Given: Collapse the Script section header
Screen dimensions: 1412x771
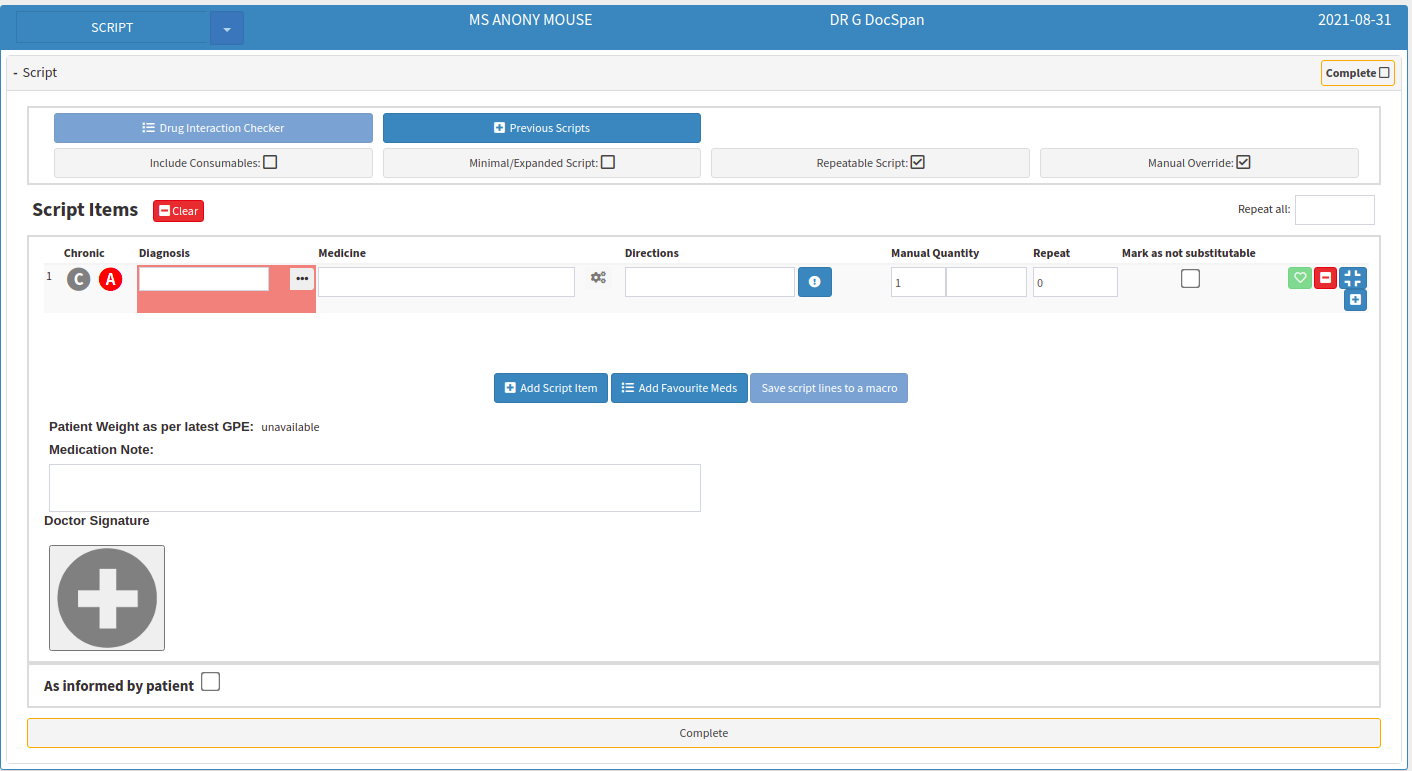Looking at the screenshot, I should tap(35, 73).
